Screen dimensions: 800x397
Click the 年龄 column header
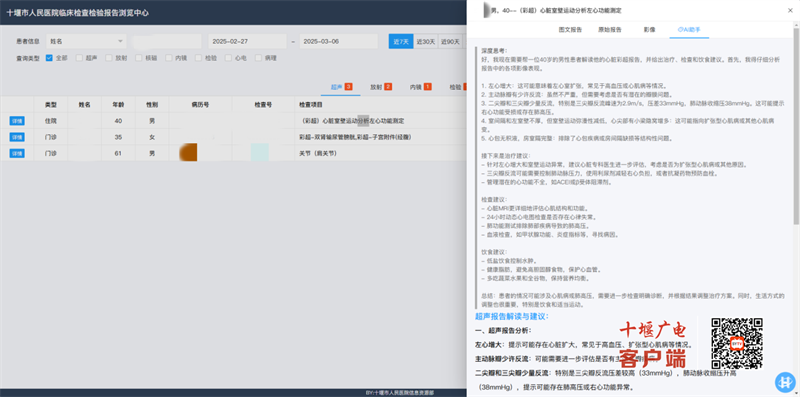pyautogui.click(x=118, y=105)
